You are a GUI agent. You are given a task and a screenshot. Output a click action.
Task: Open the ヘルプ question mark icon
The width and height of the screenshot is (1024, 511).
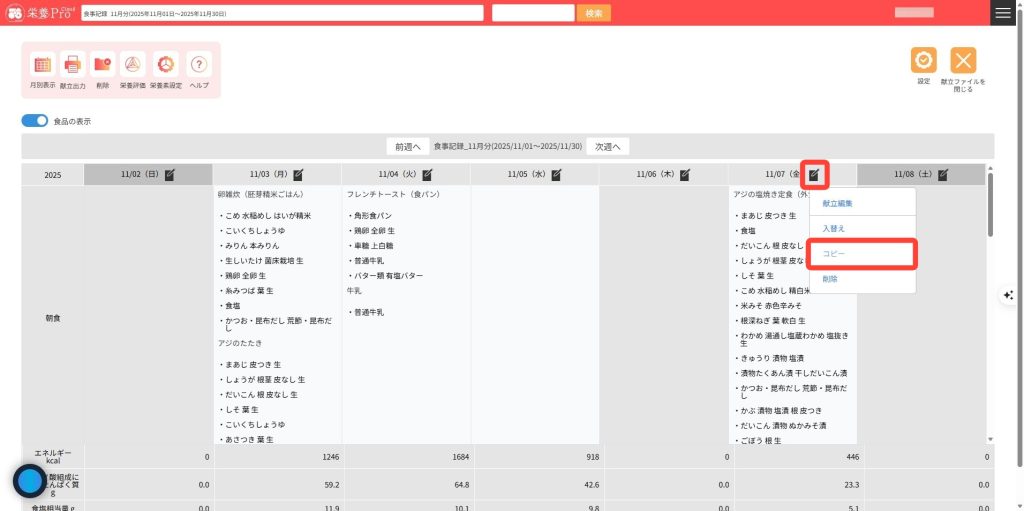199,65
